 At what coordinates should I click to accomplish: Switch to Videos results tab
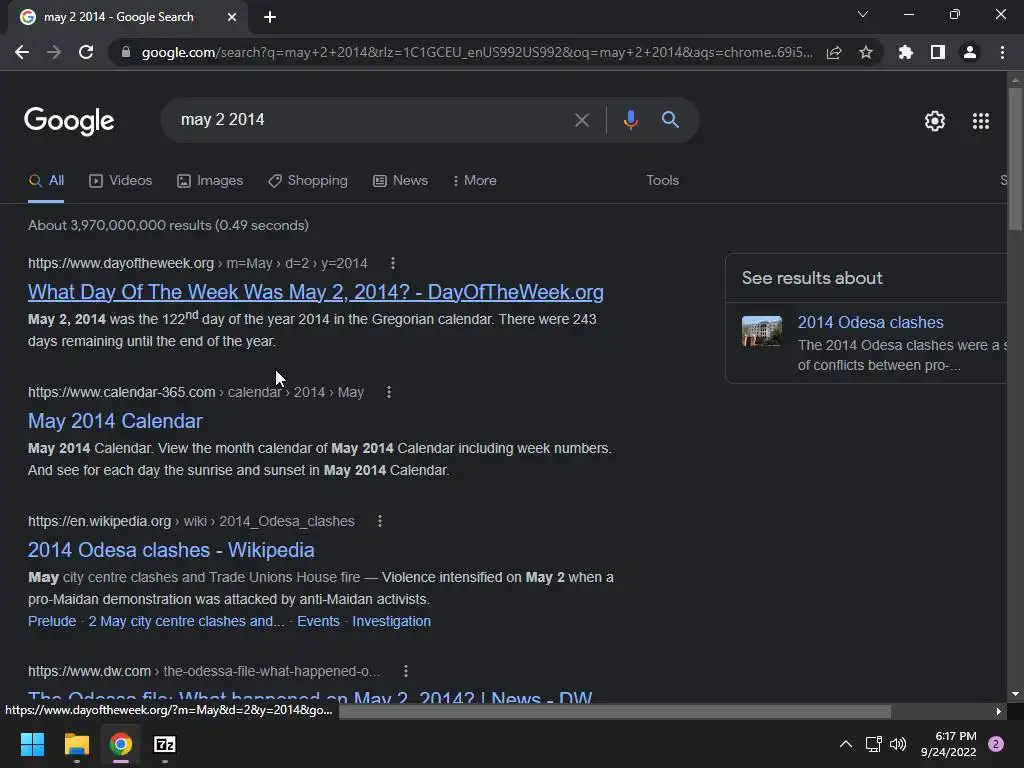tap(121, 181)
